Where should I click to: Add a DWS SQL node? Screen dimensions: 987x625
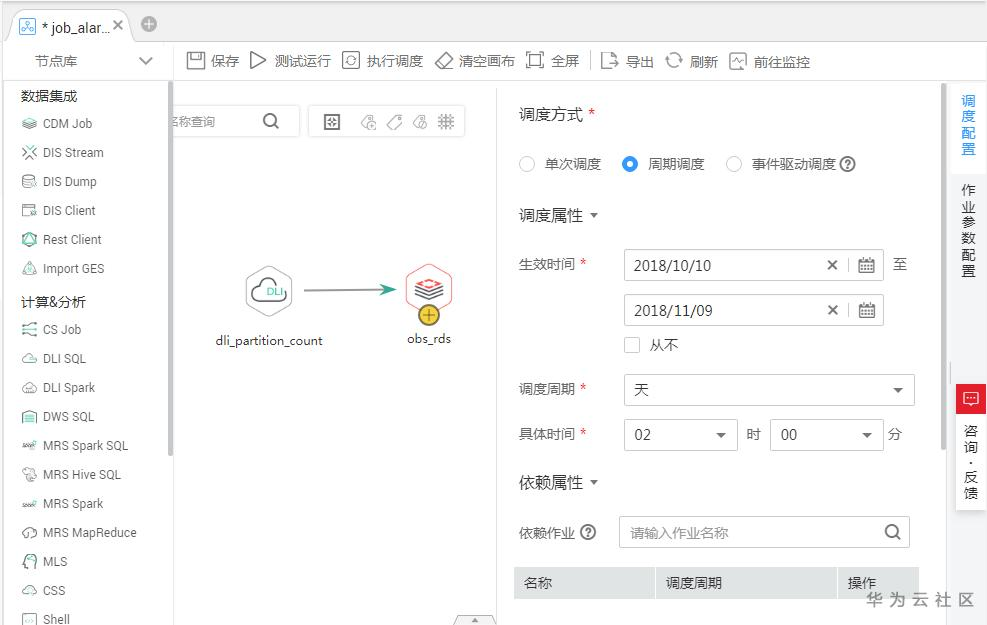57,416
